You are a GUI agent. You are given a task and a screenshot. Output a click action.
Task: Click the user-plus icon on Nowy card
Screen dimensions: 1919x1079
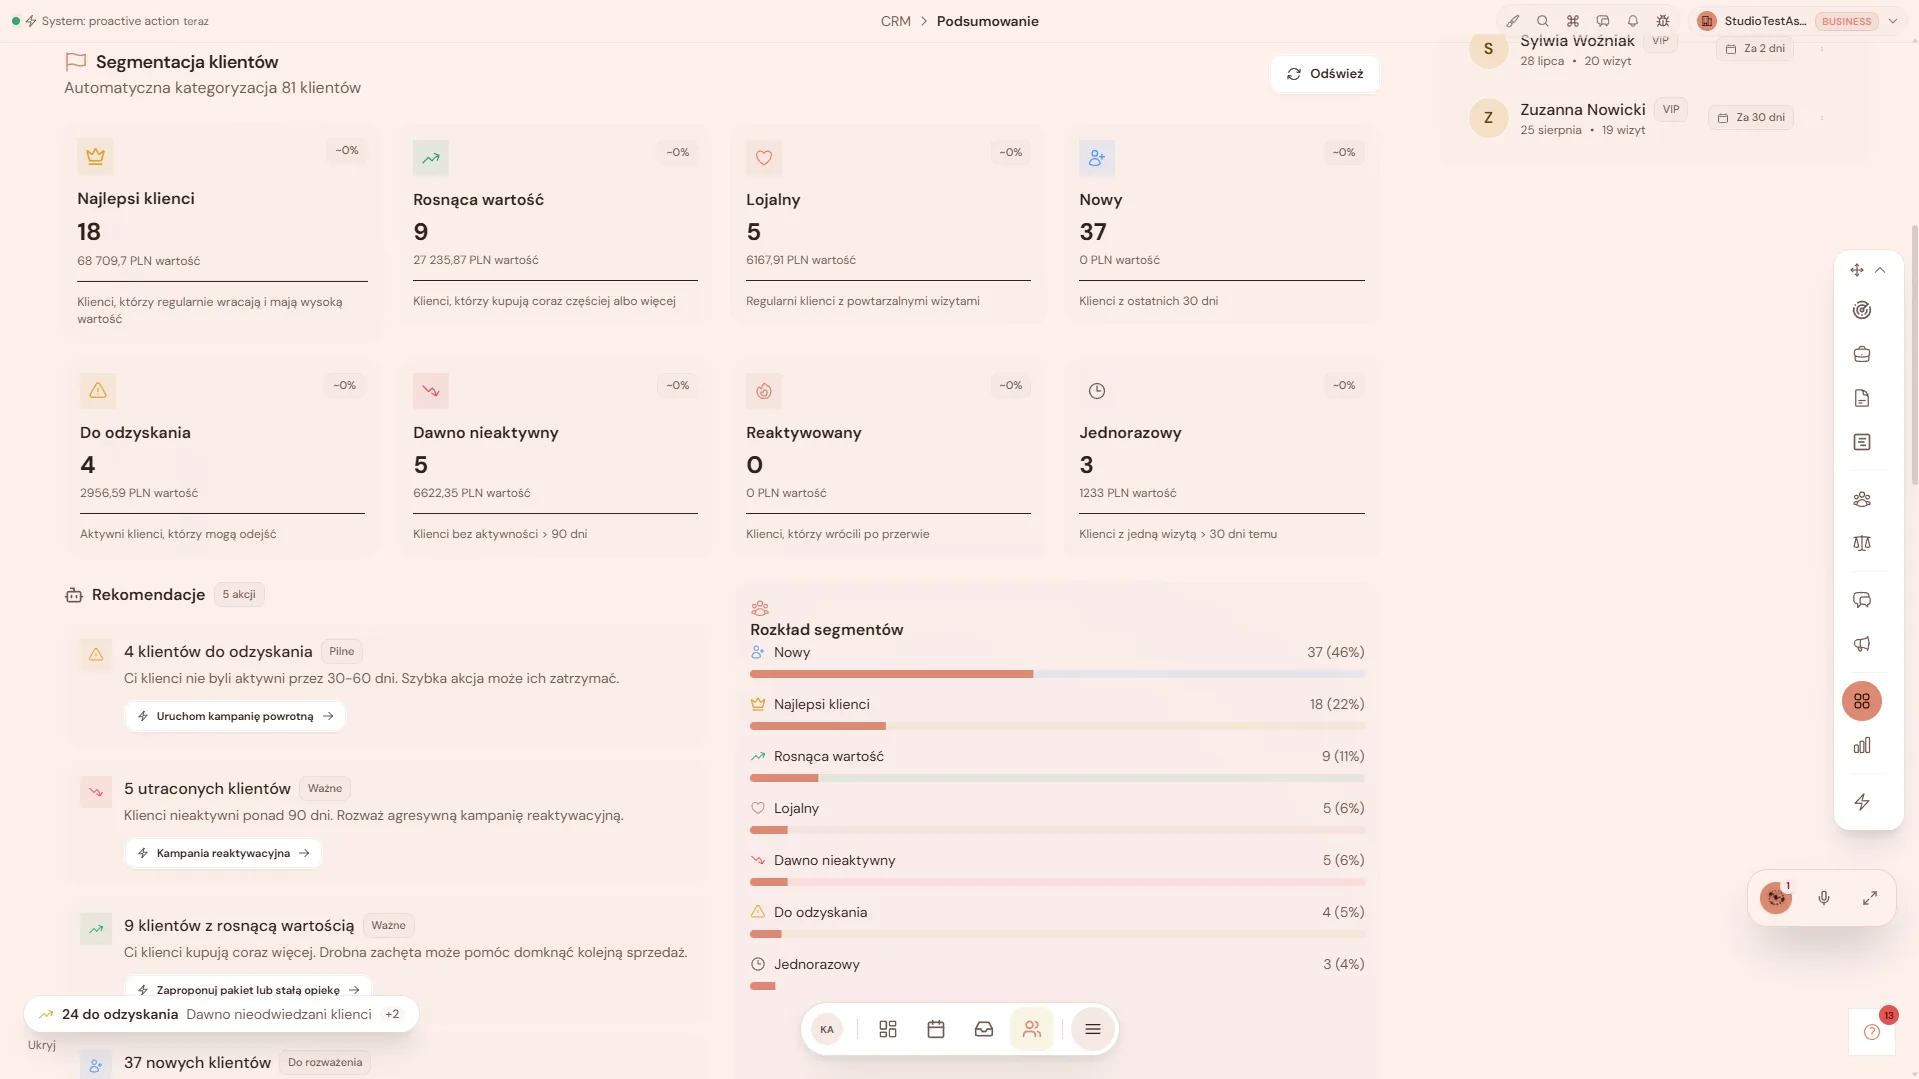(1097, 158)
